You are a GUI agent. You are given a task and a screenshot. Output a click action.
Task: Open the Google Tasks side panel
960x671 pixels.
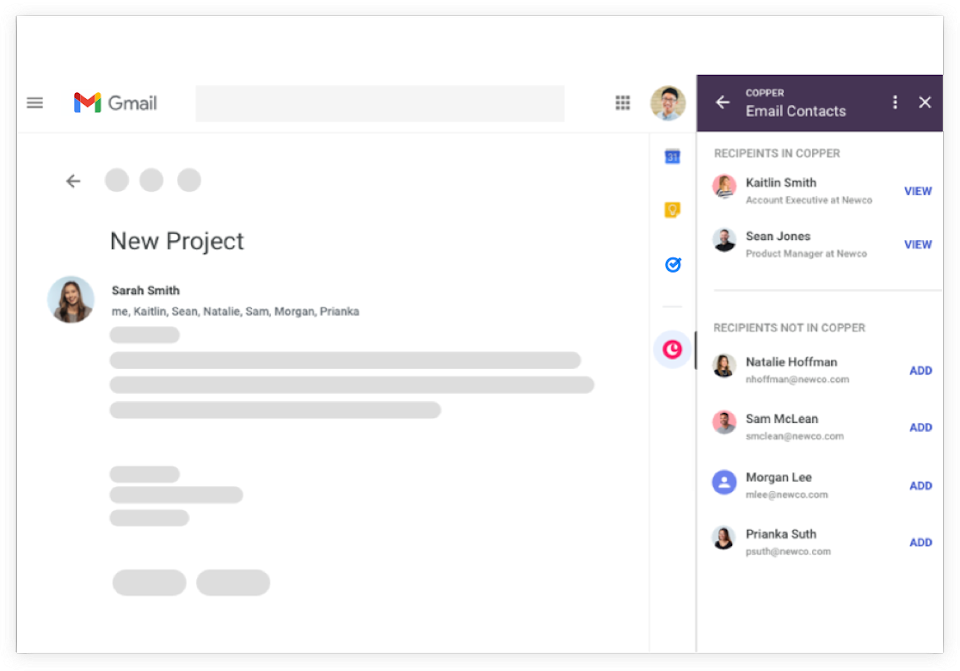(x=672, y=264)
